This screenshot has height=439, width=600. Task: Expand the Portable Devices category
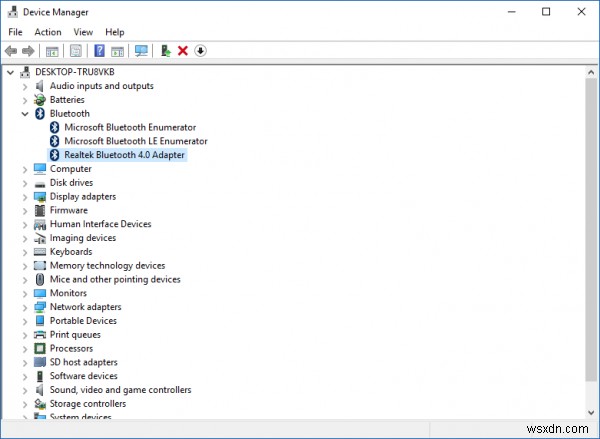25,321
